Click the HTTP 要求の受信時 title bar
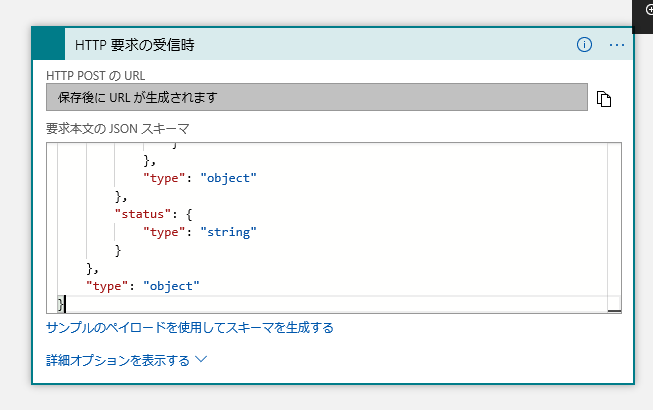 [x=333, y=44]
